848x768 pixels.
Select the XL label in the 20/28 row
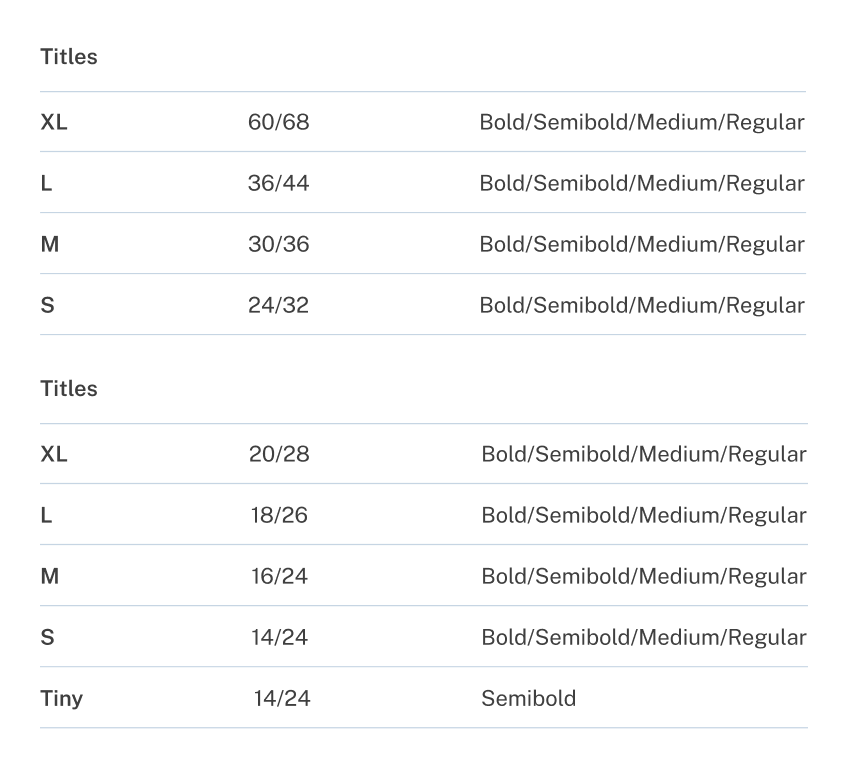[x=54, y=455]
